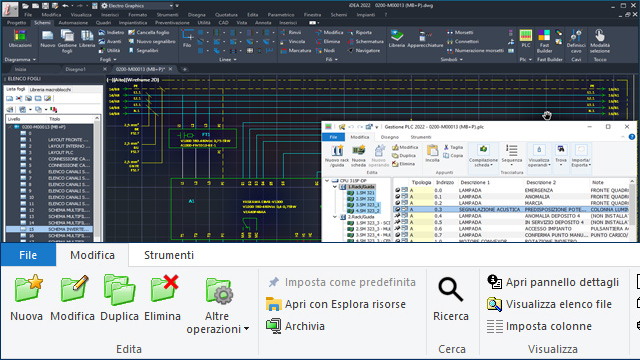Click the Filo wire tool
Viewport: 640px width, 360px height.
coord(187,39)
